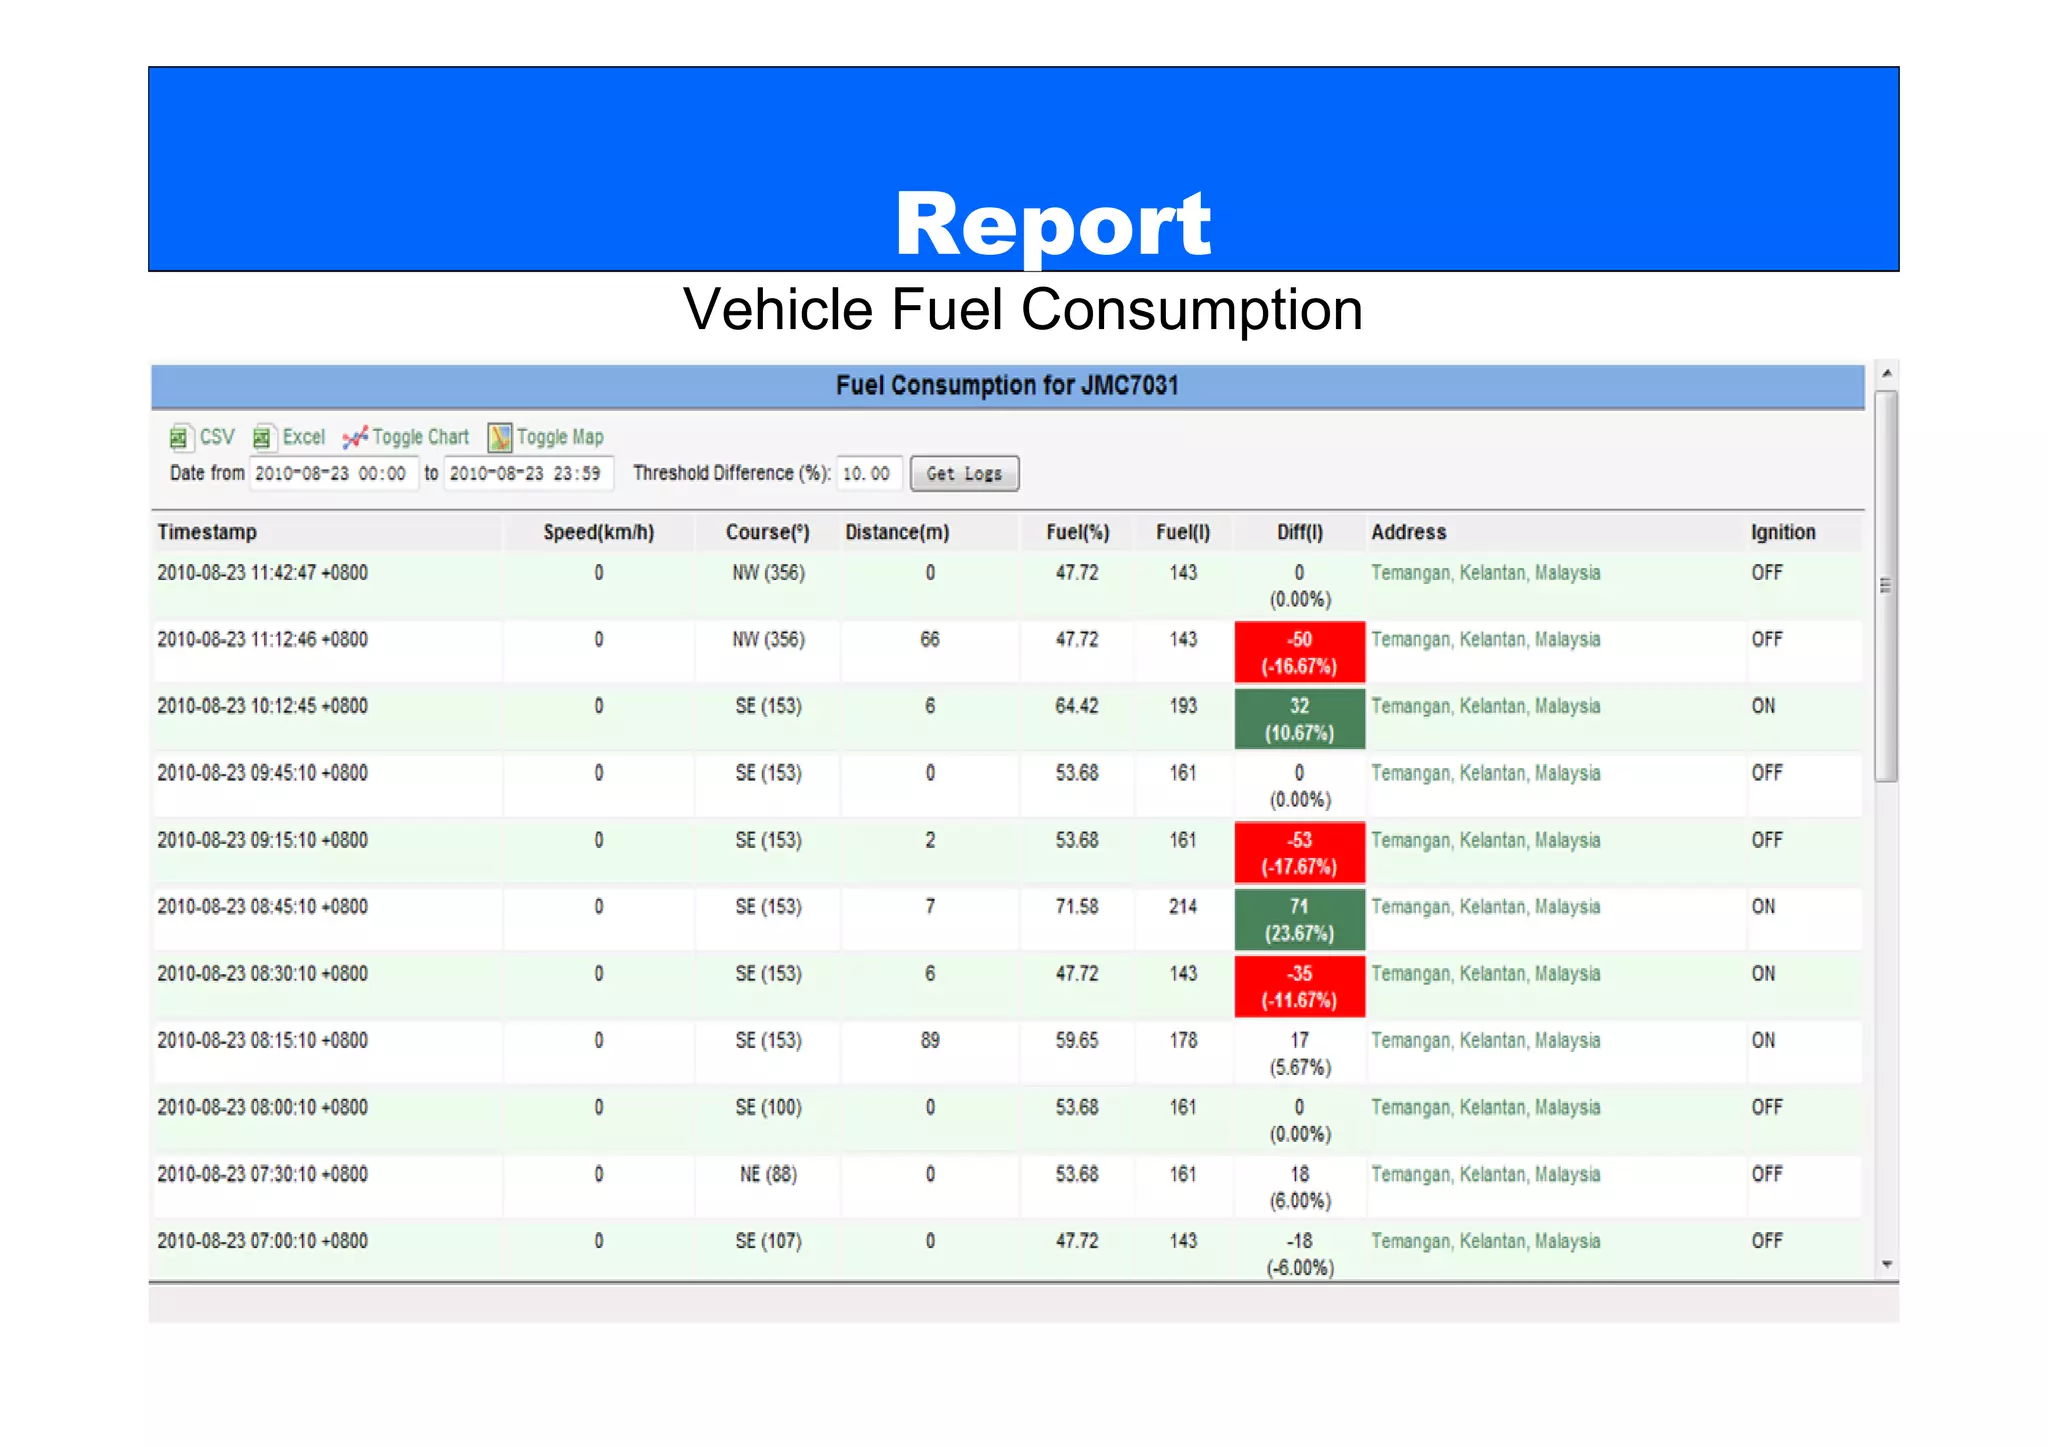Click scrollbar up arrow

click(1886, 373)
